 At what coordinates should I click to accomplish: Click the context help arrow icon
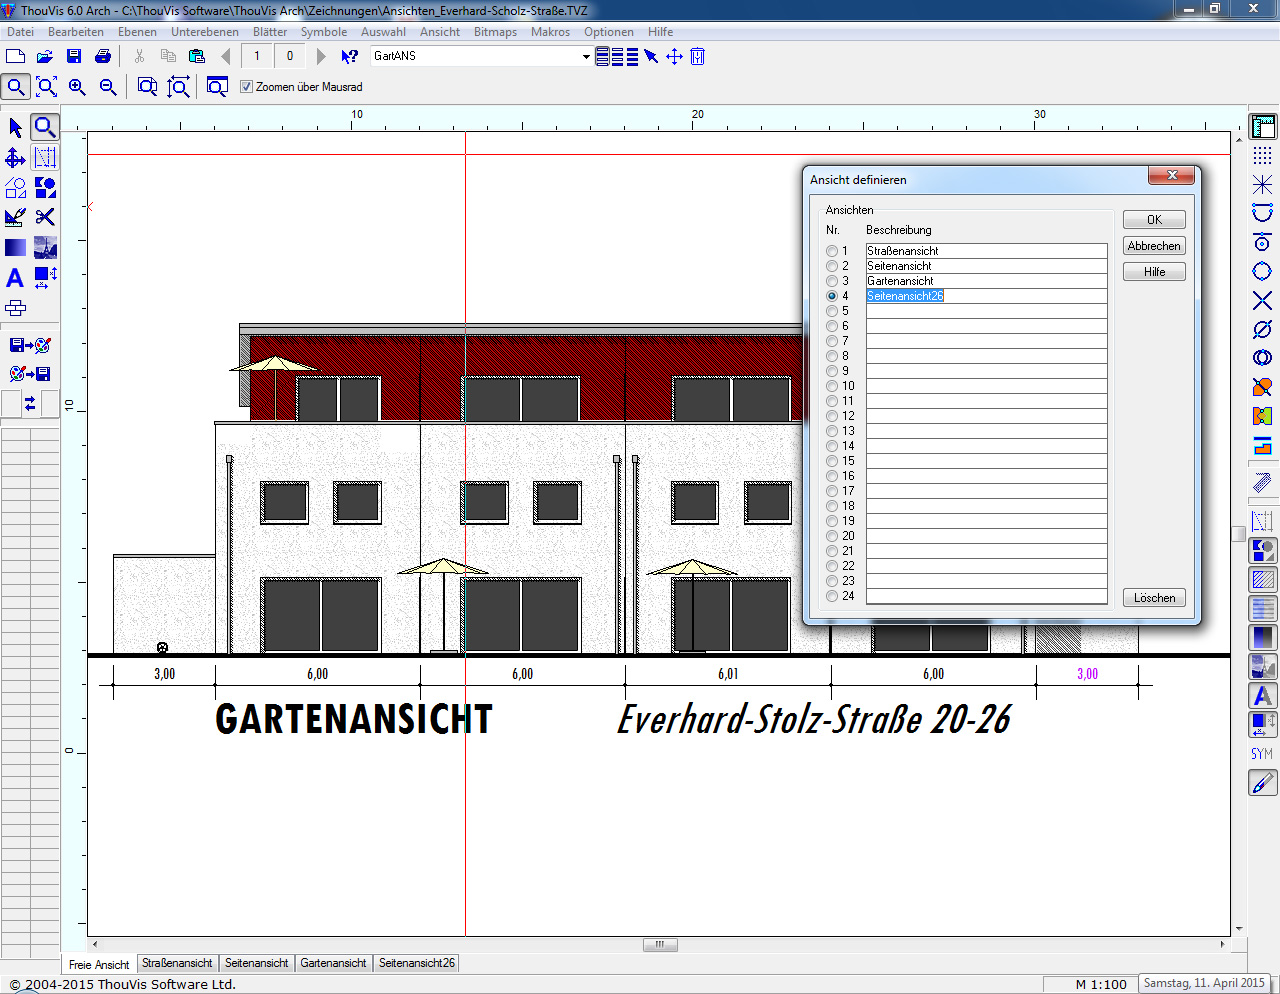[x=349, y=57]
